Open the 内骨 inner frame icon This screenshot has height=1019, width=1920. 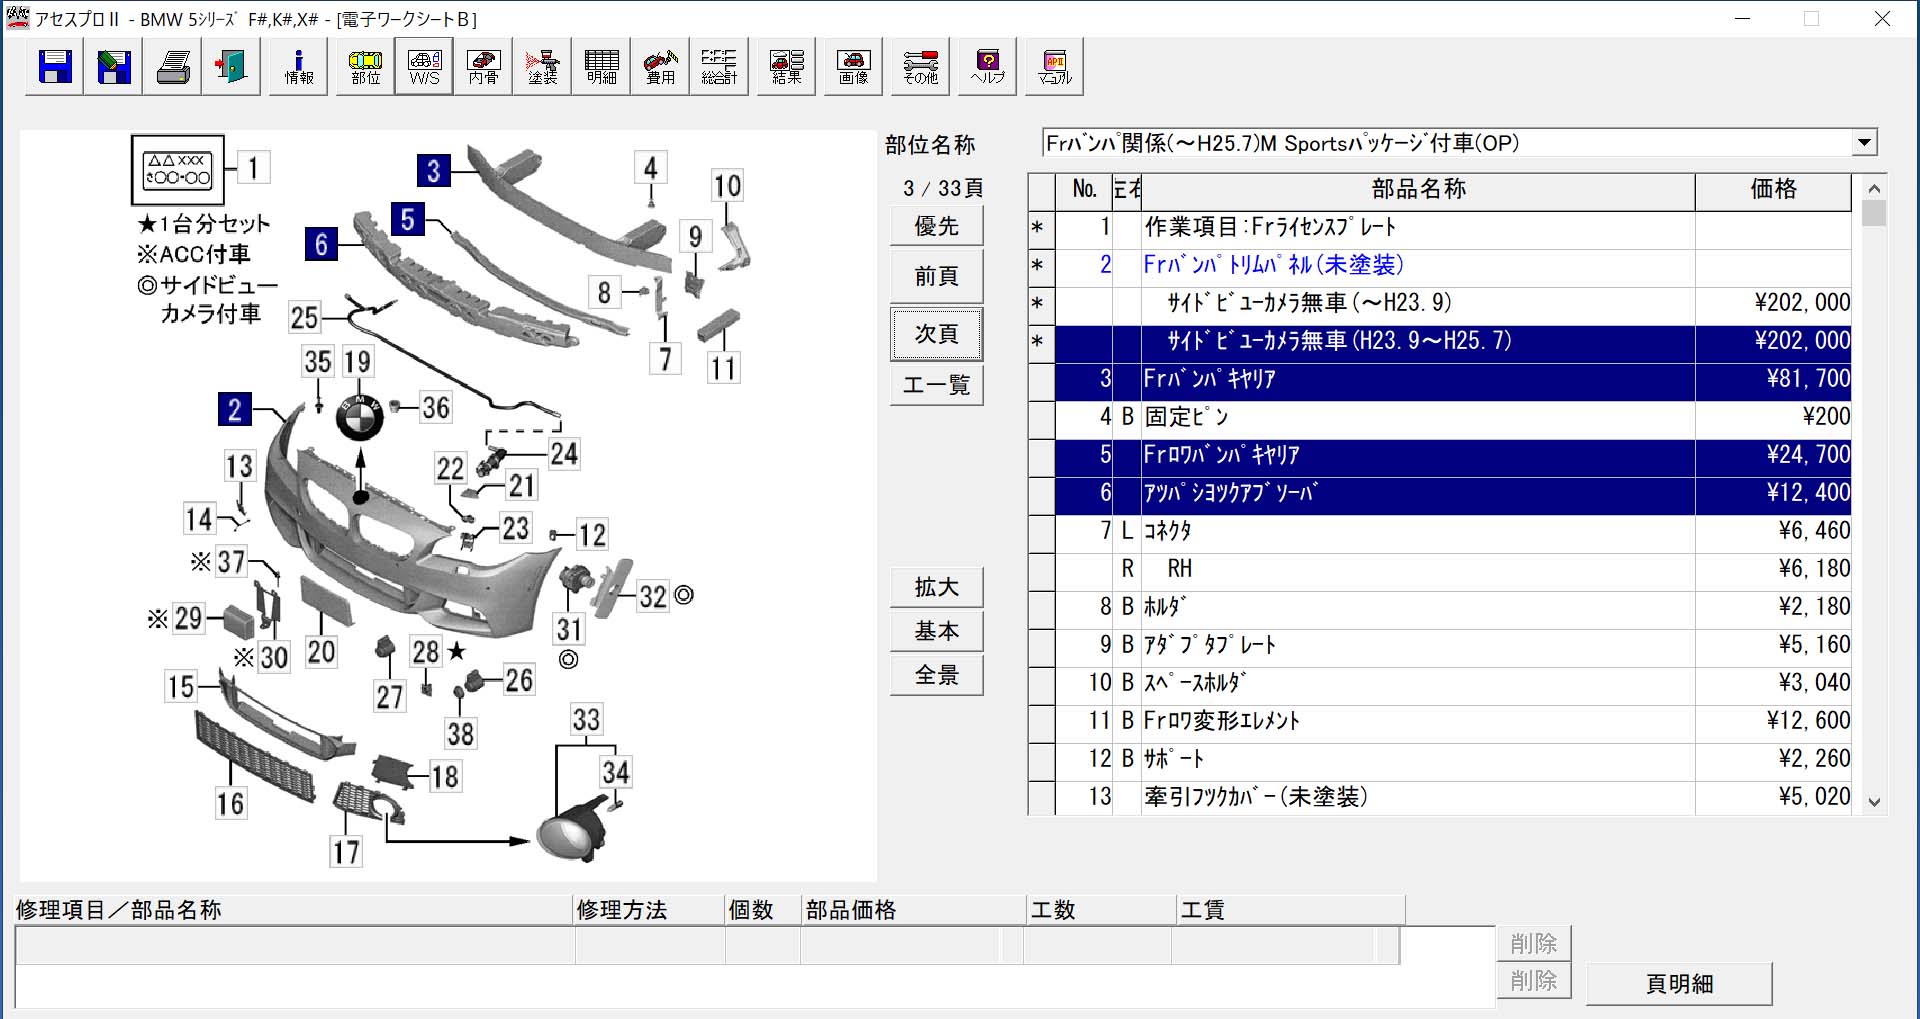tap(483, 67)
